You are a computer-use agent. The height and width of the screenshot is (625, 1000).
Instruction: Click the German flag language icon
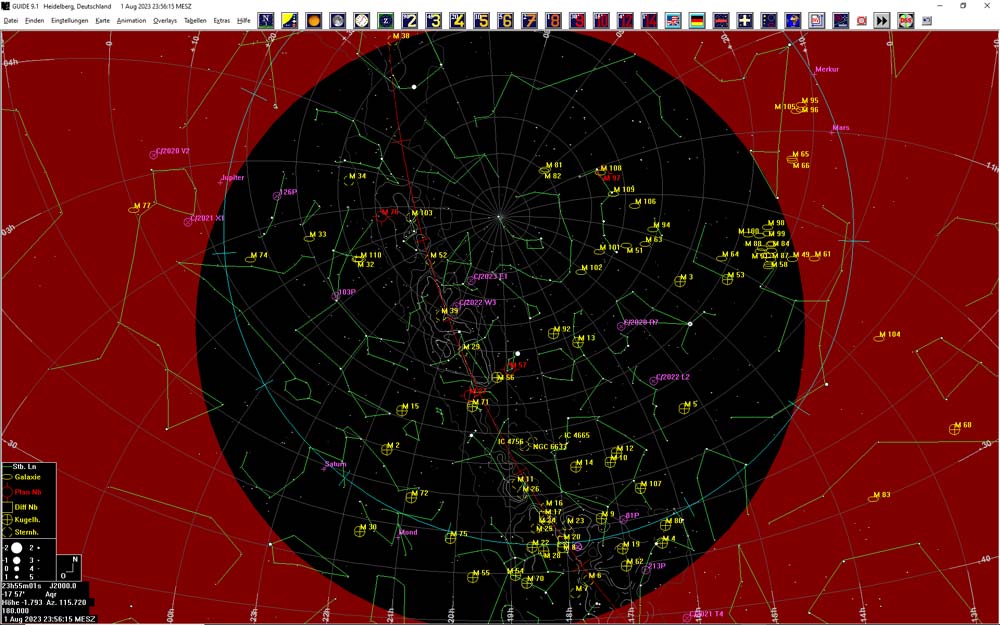[697, 20]
